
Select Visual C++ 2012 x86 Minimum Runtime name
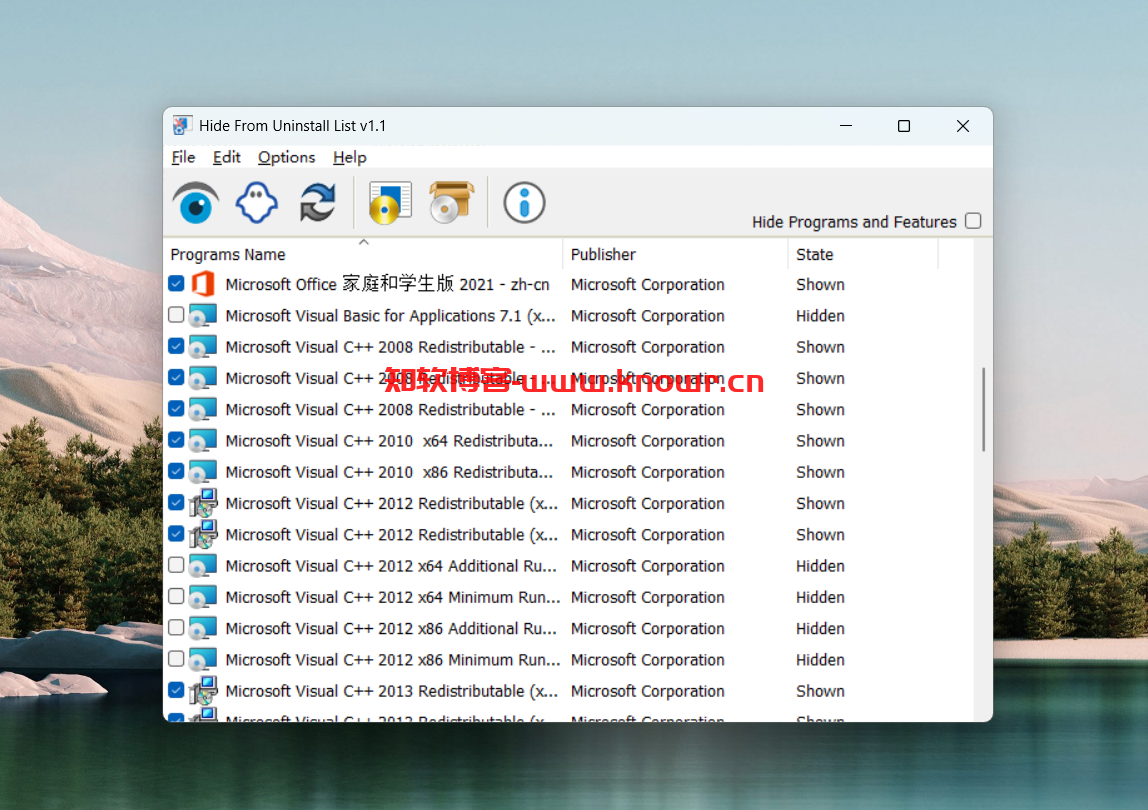[392, 660]
